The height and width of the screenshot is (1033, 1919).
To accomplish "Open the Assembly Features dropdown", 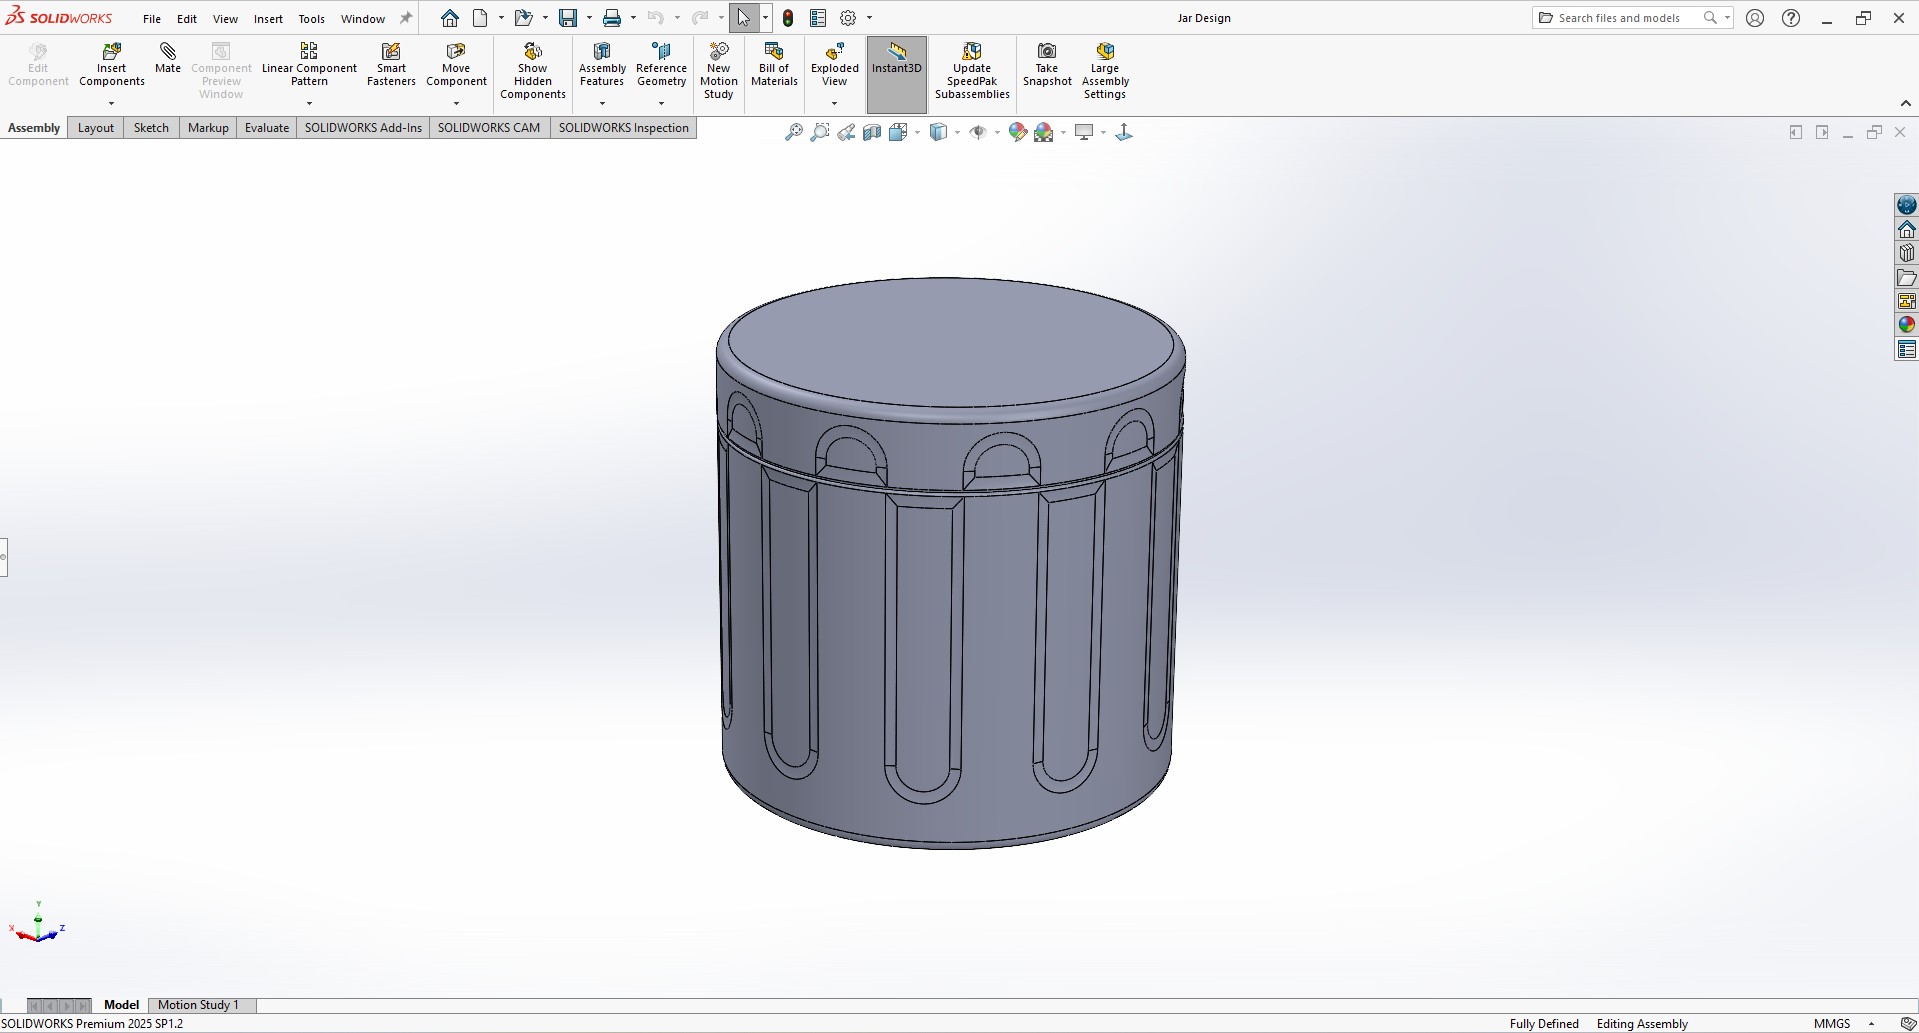I will (602, 104).
